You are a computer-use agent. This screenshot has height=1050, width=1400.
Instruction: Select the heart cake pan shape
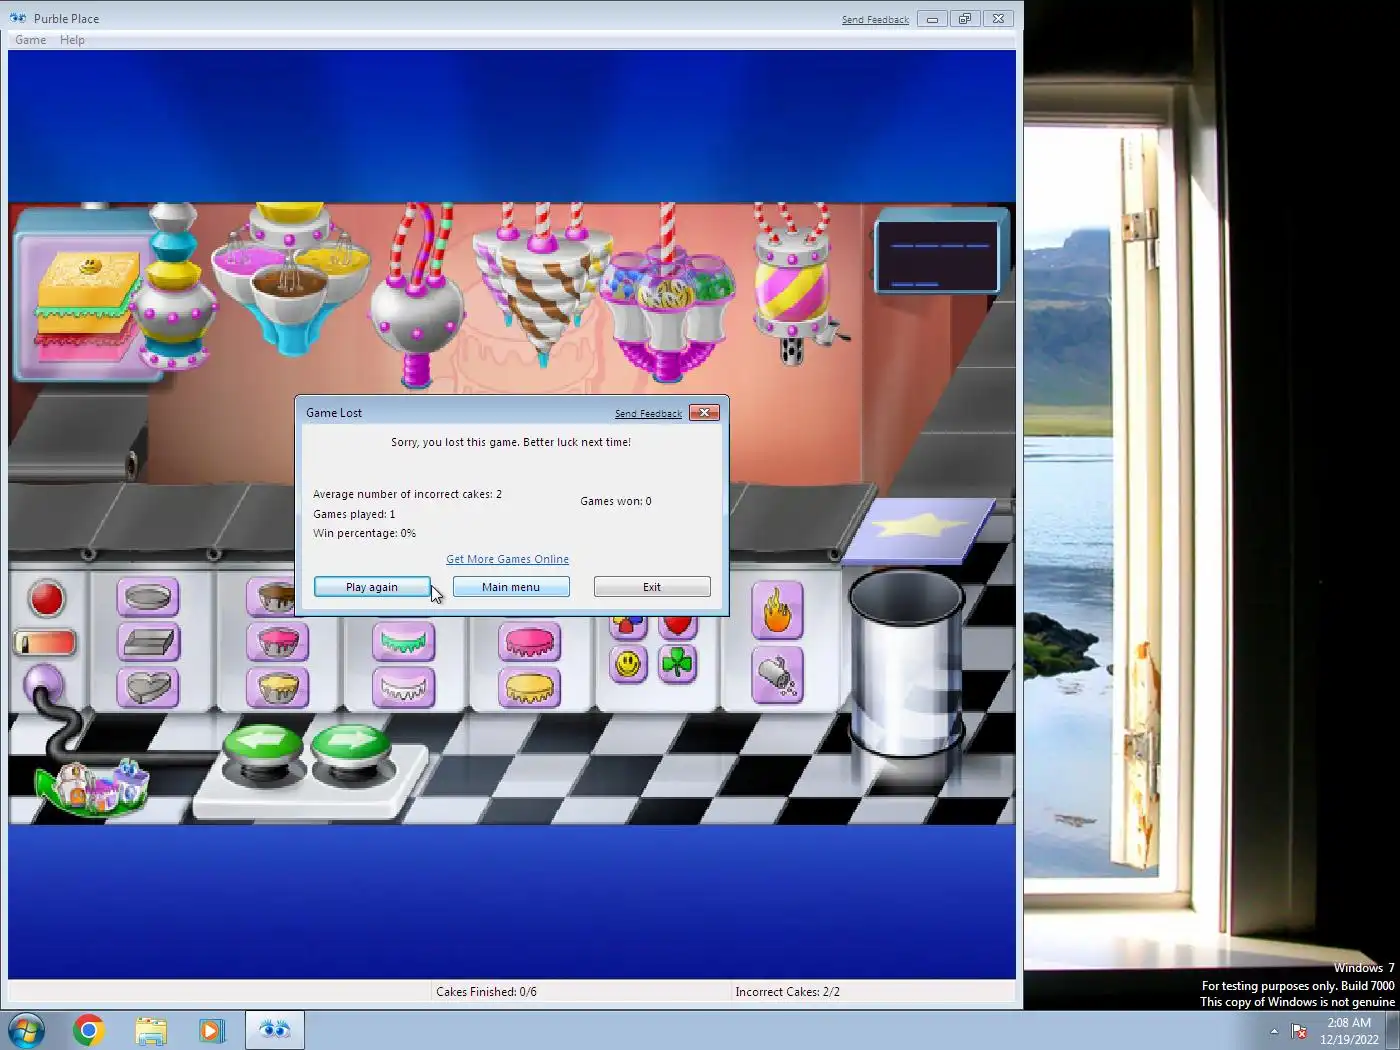148,688
